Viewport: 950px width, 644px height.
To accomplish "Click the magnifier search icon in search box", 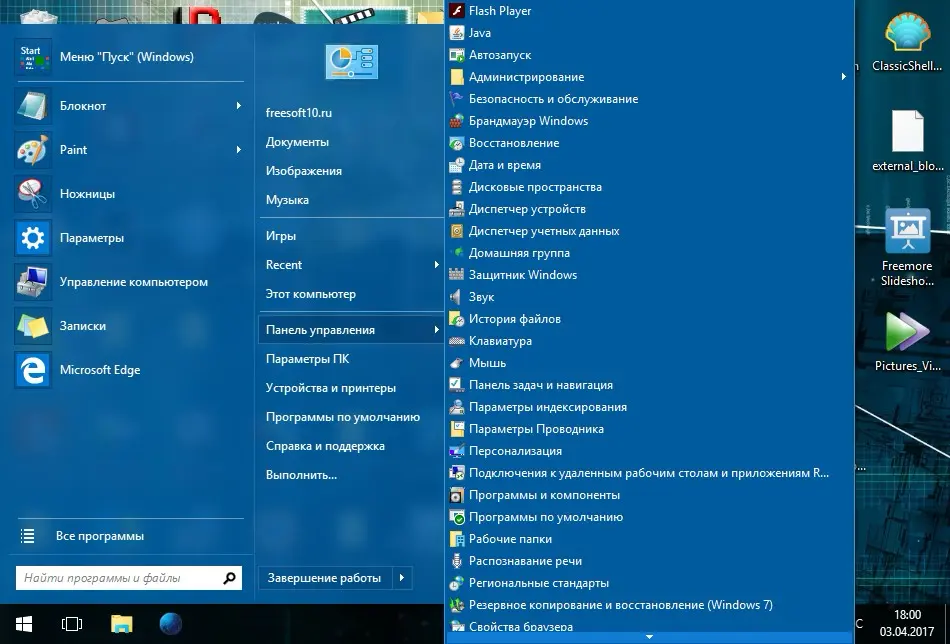I will tap(230, 578).
